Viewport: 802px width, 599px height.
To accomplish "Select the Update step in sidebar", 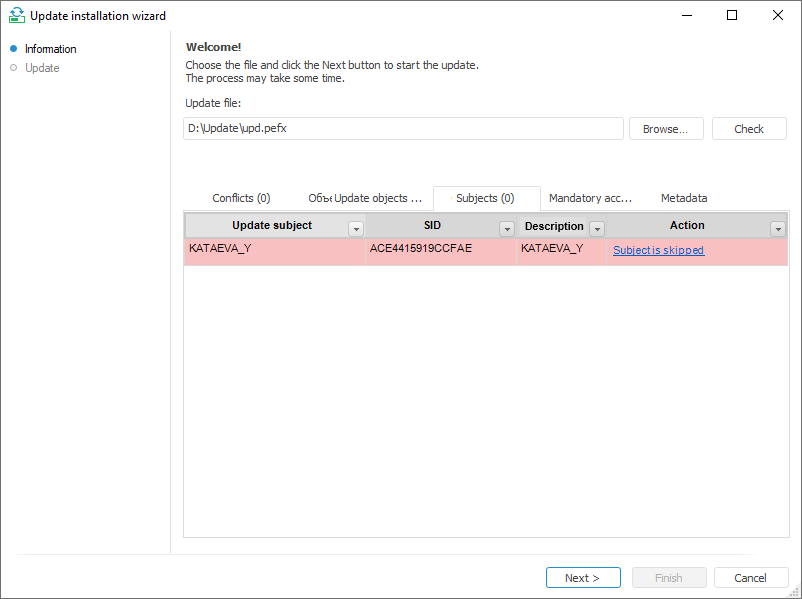I will [x=42, y=68].
